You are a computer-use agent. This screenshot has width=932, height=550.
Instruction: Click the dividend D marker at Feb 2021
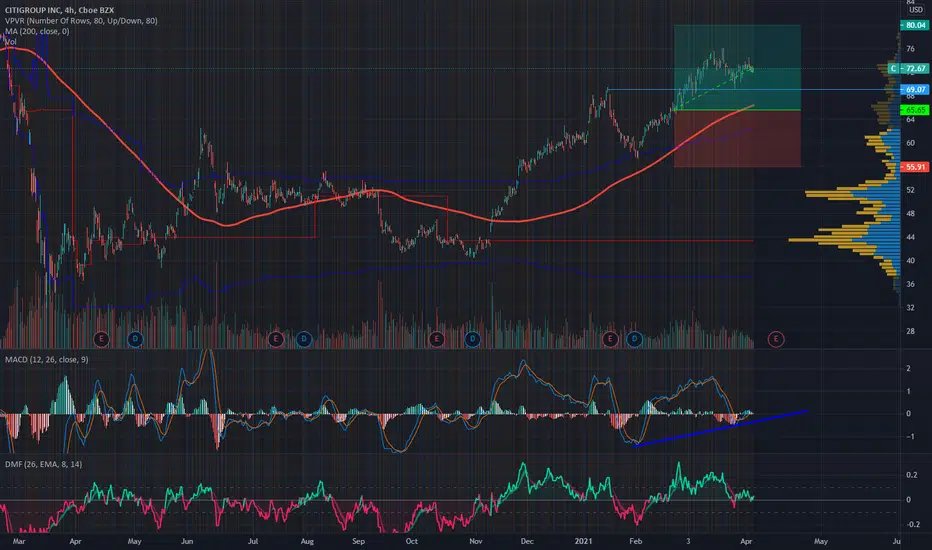point(634,339)
